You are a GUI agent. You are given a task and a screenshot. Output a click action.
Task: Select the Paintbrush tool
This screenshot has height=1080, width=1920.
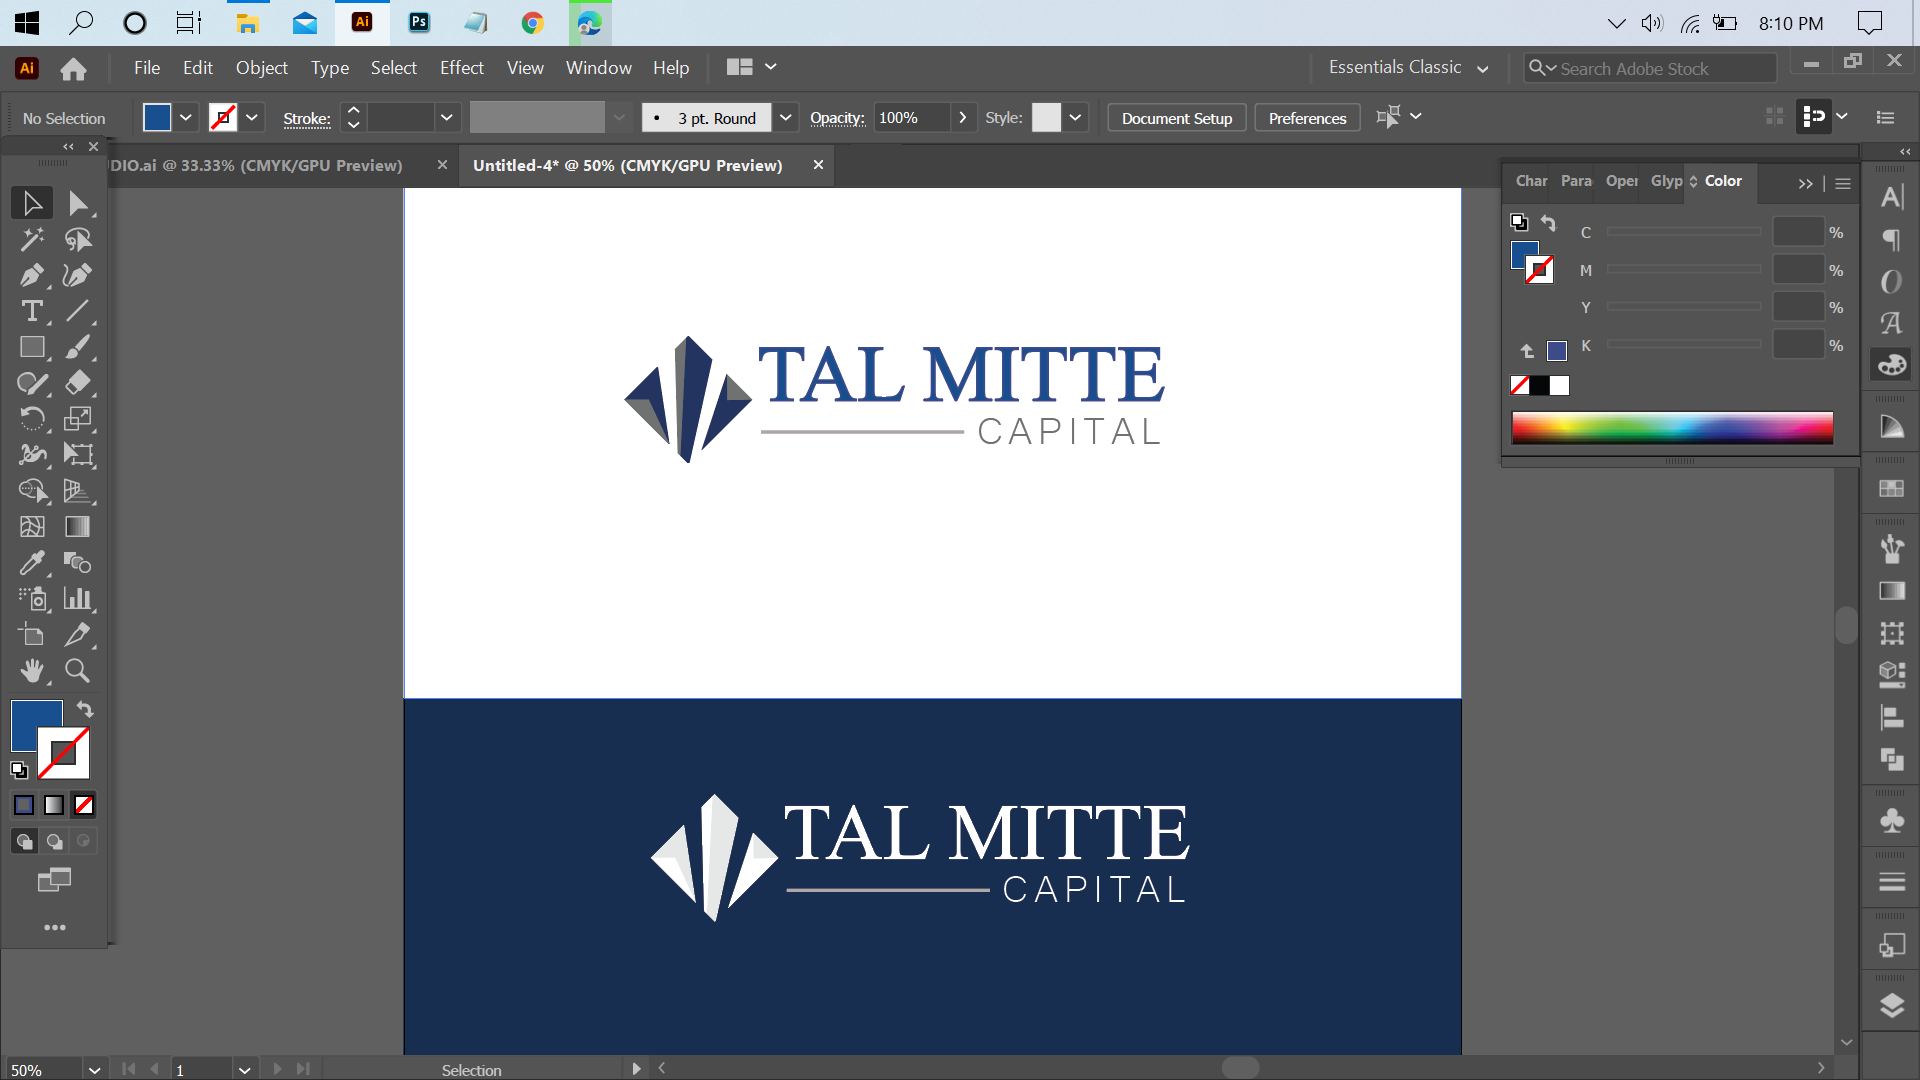[x=77, y=347]
